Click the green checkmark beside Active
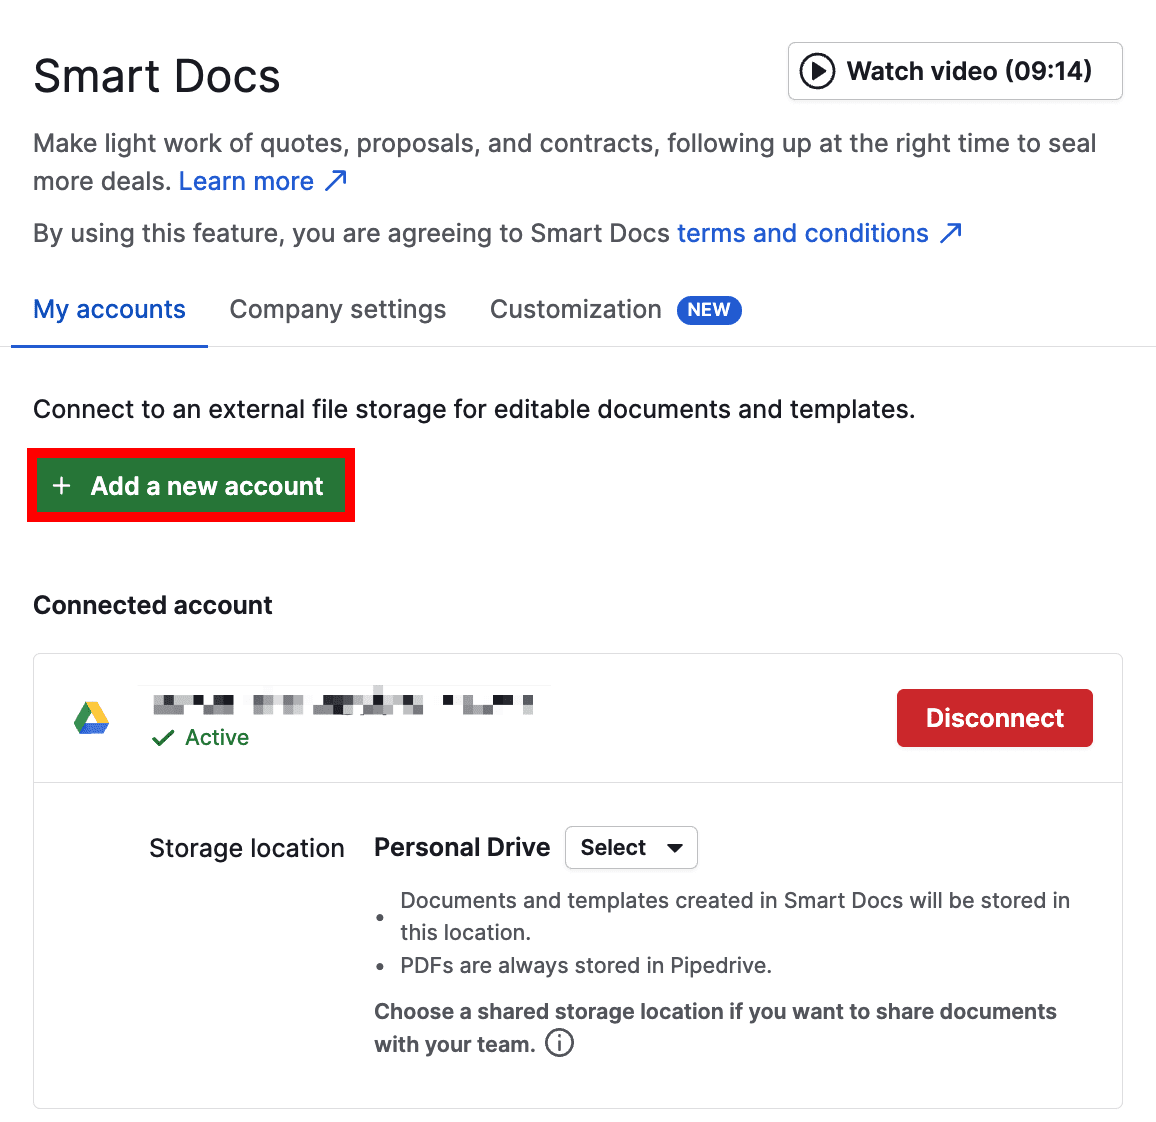Image resolution: width=1156 pixels, height=1122 pixels. coord(162,738)
